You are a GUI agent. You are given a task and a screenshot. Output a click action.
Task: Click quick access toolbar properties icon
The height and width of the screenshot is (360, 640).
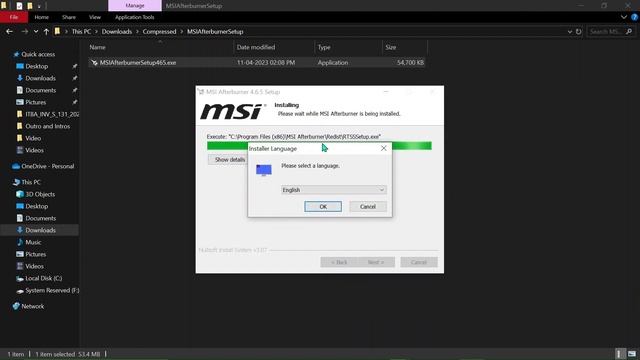pyautogui.click(x=19, y=6)
